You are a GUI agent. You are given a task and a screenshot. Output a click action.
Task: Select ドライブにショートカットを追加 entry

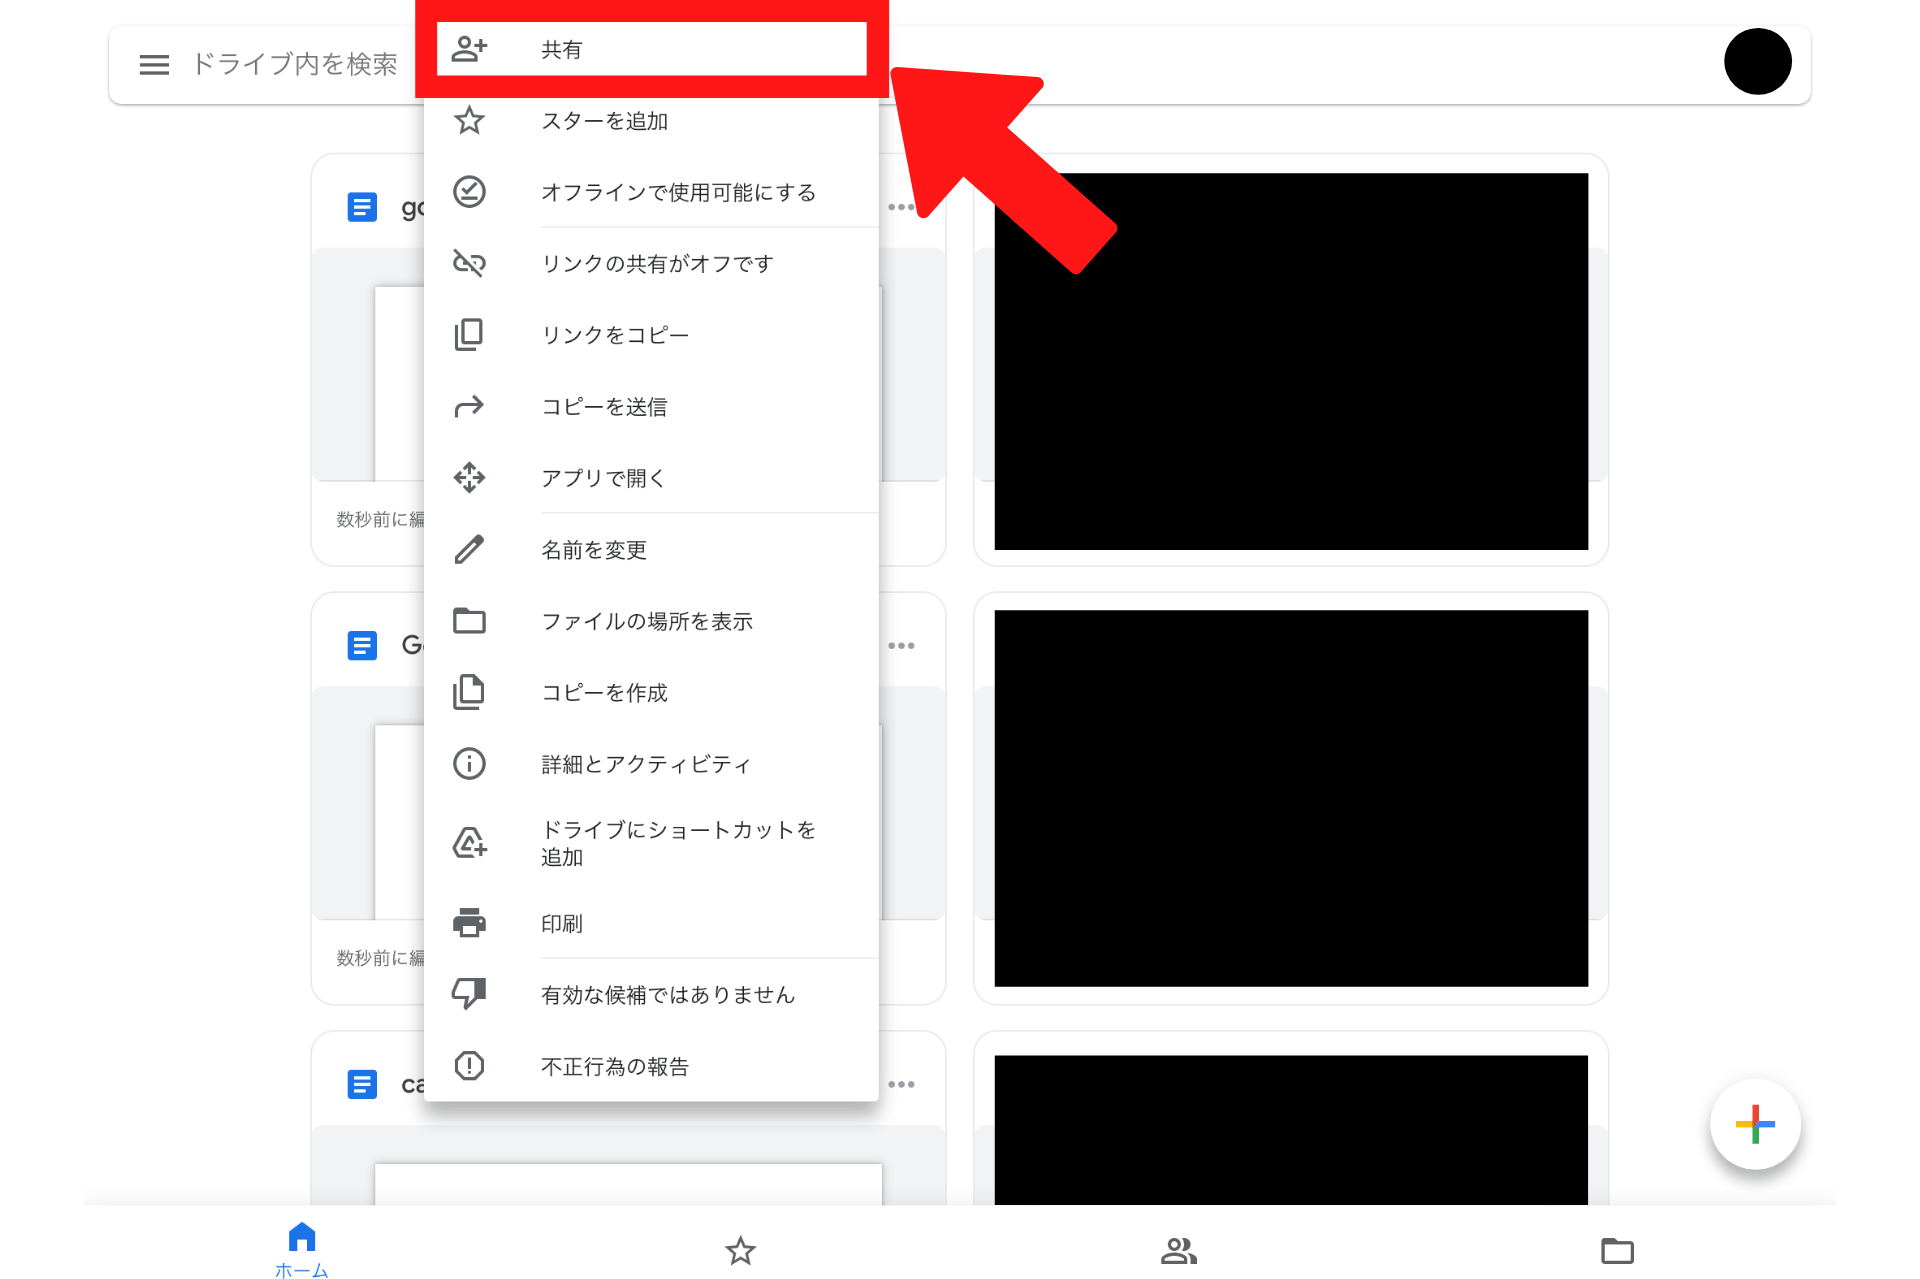click(651, 843)
